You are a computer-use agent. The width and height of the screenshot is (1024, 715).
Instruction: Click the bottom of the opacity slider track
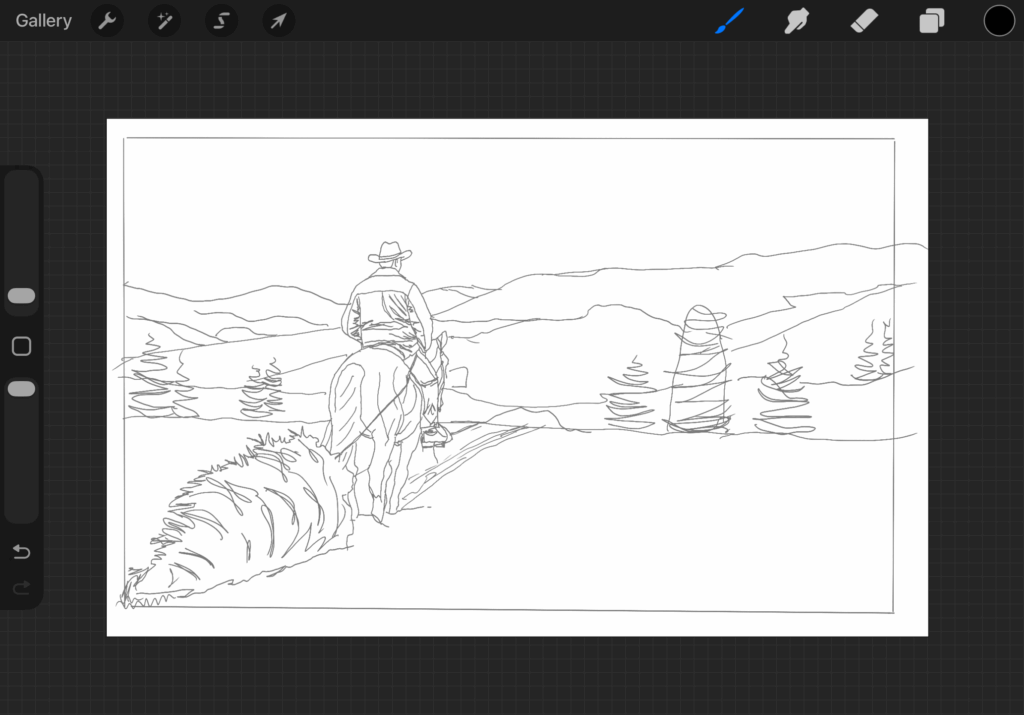[21, 510]
